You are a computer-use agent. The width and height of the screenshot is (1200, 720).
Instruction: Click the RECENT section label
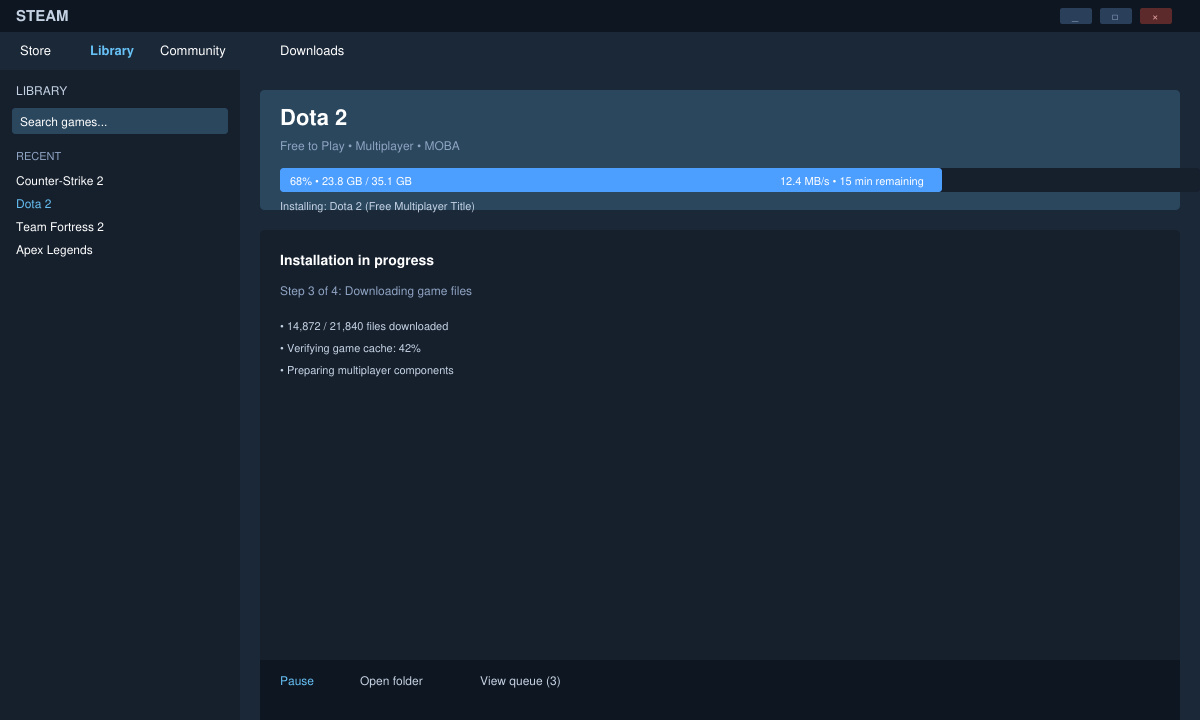[x=39, y=156]
